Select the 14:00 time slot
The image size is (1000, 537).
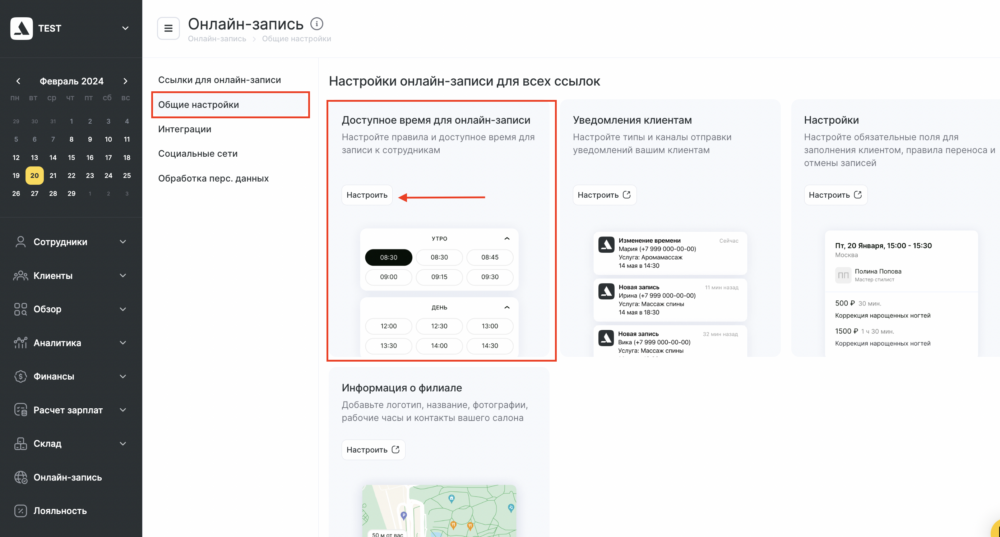pyautogui.click(x=439, y=346)
